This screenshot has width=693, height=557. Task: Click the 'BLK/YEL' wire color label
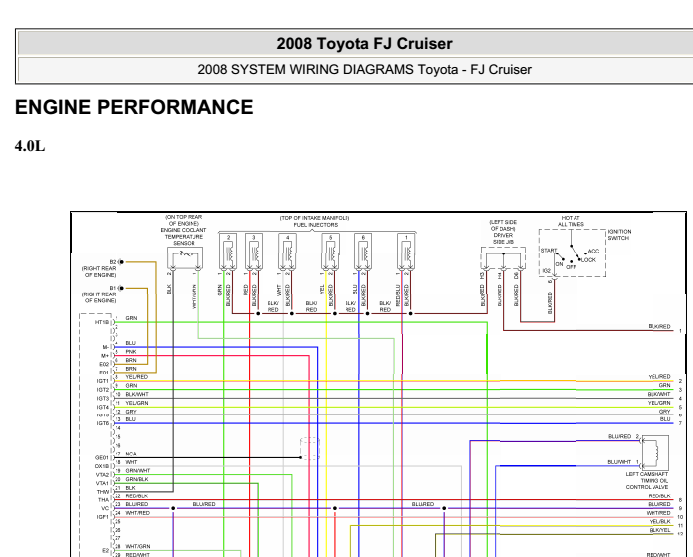click(x=660, y=530)
